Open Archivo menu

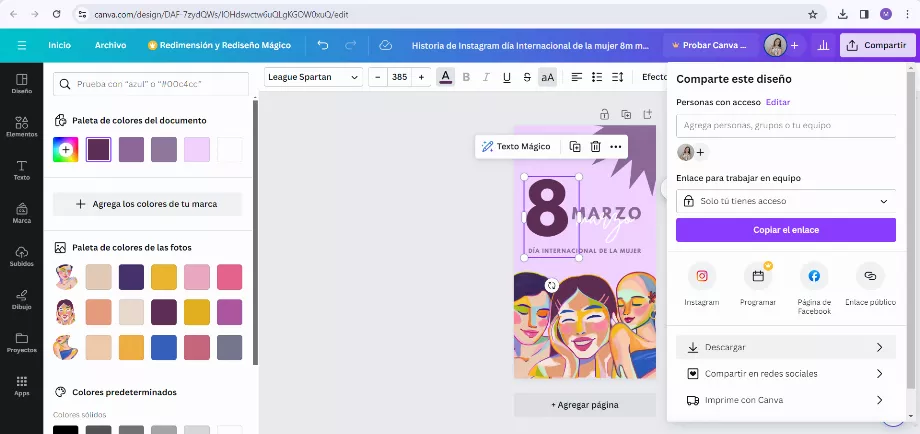(x=110, y=45)
